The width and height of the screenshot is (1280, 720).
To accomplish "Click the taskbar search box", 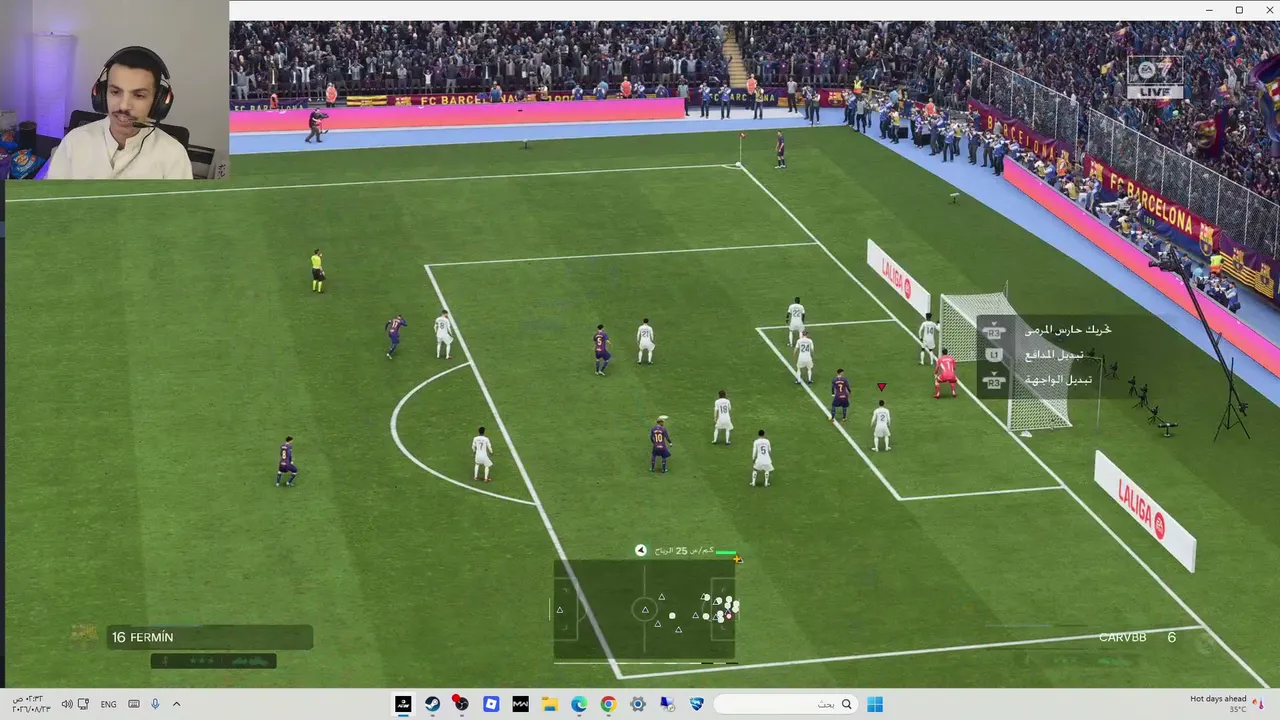I will [786, 704].
